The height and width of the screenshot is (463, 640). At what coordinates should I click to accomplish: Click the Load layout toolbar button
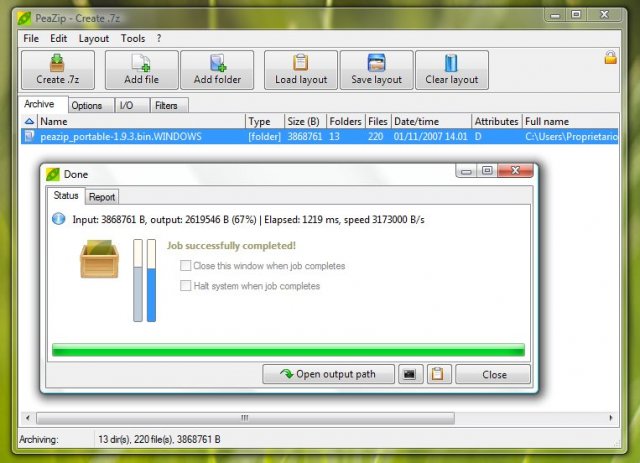click(301, 70)
